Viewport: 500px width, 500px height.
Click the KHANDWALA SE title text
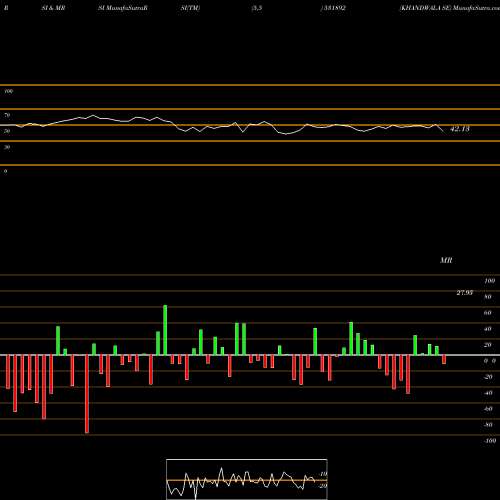pyautogui.click(x=425, y=8)
